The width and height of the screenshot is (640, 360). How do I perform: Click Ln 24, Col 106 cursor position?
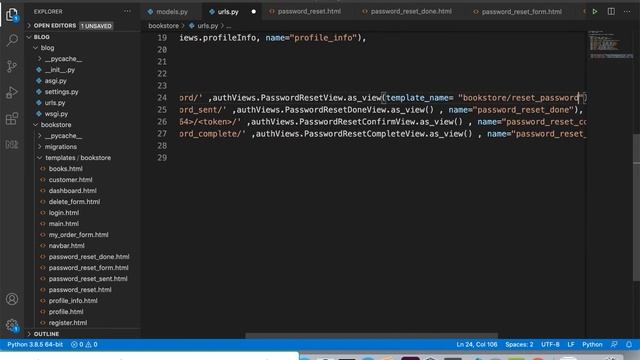point(477,344)
